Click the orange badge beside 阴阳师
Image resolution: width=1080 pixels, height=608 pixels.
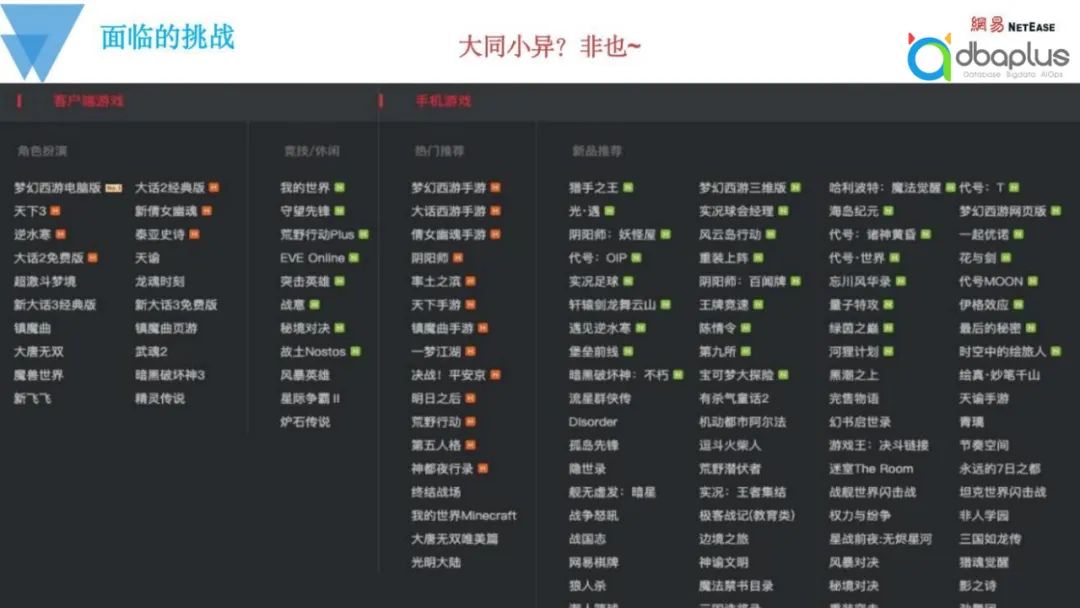(x=458, y=258)
